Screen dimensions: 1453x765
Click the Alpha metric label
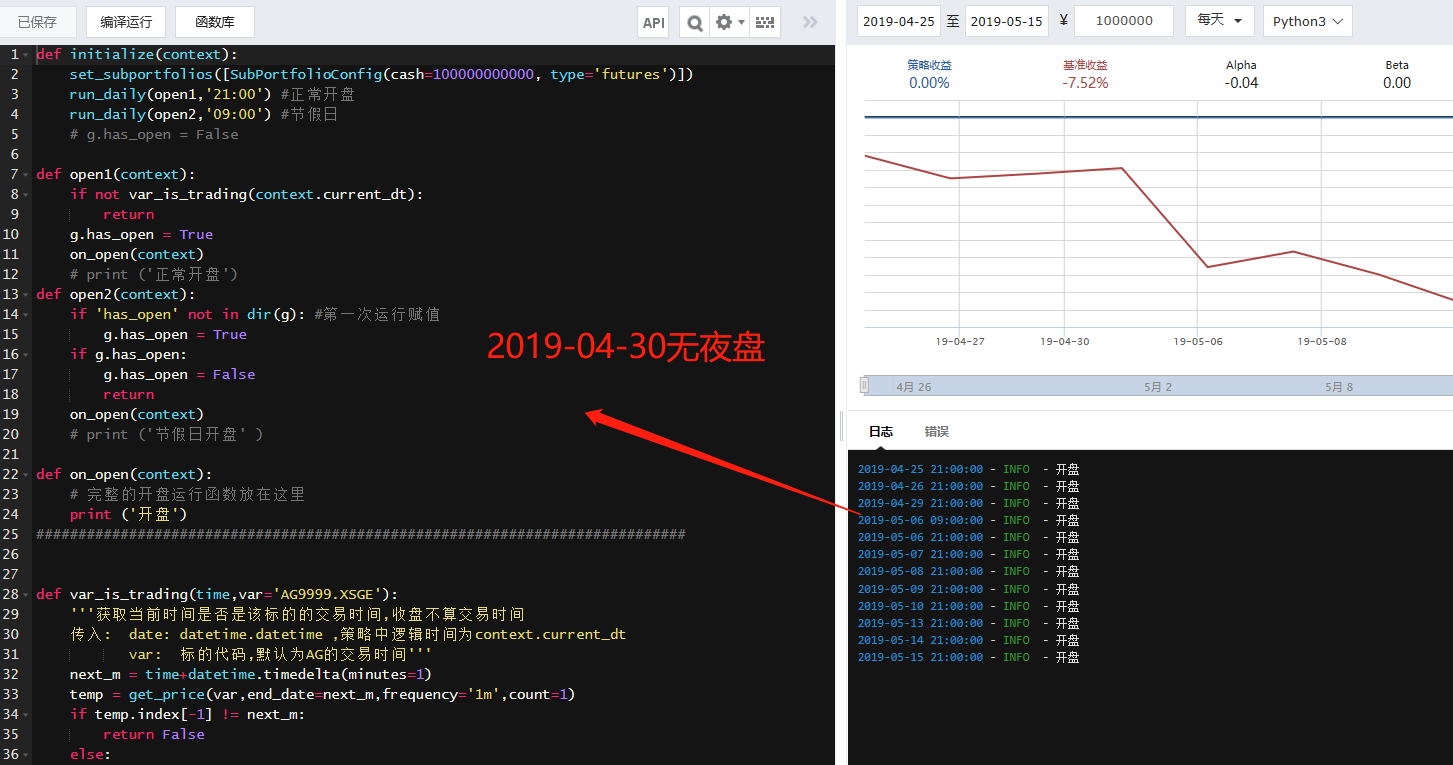point(1241,65)
